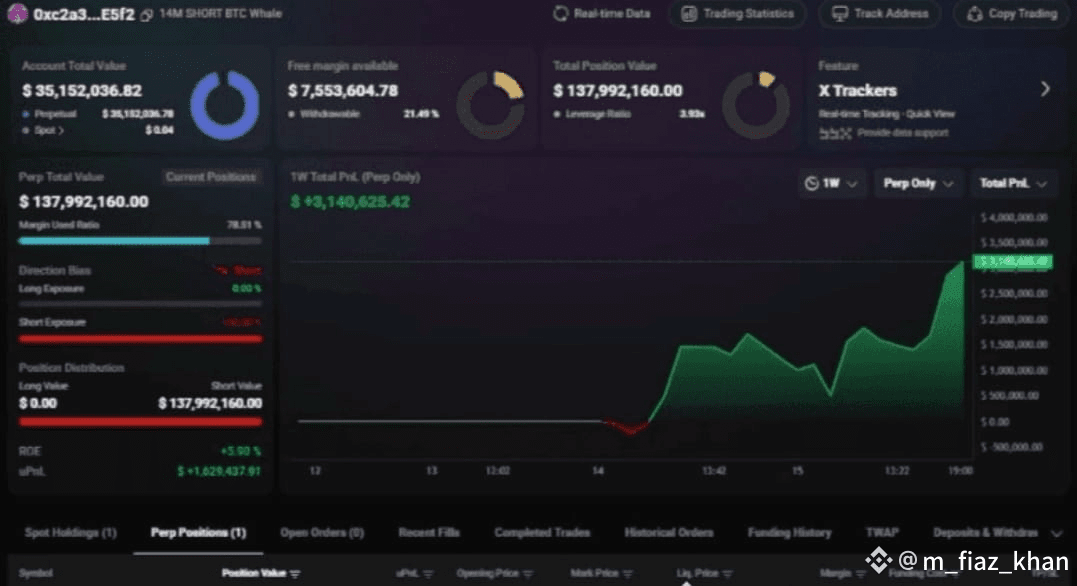Image resolution: width=1077 pixels, height=586 pixels.
Task: Click the green price label on the chart axis
Action: pos(1012,262)
